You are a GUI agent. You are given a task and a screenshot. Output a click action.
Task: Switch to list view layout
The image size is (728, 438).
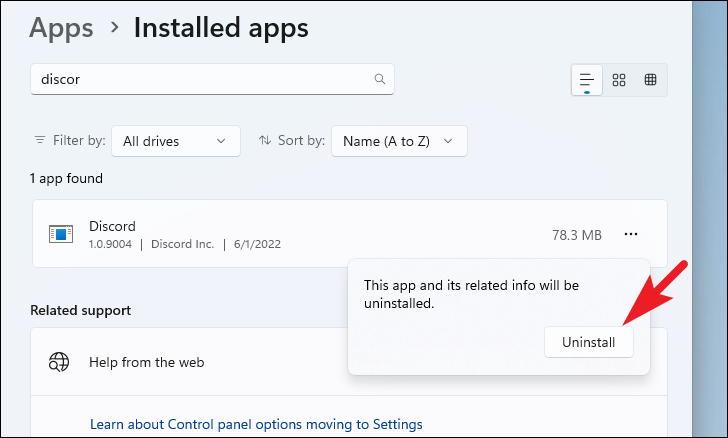587,79
